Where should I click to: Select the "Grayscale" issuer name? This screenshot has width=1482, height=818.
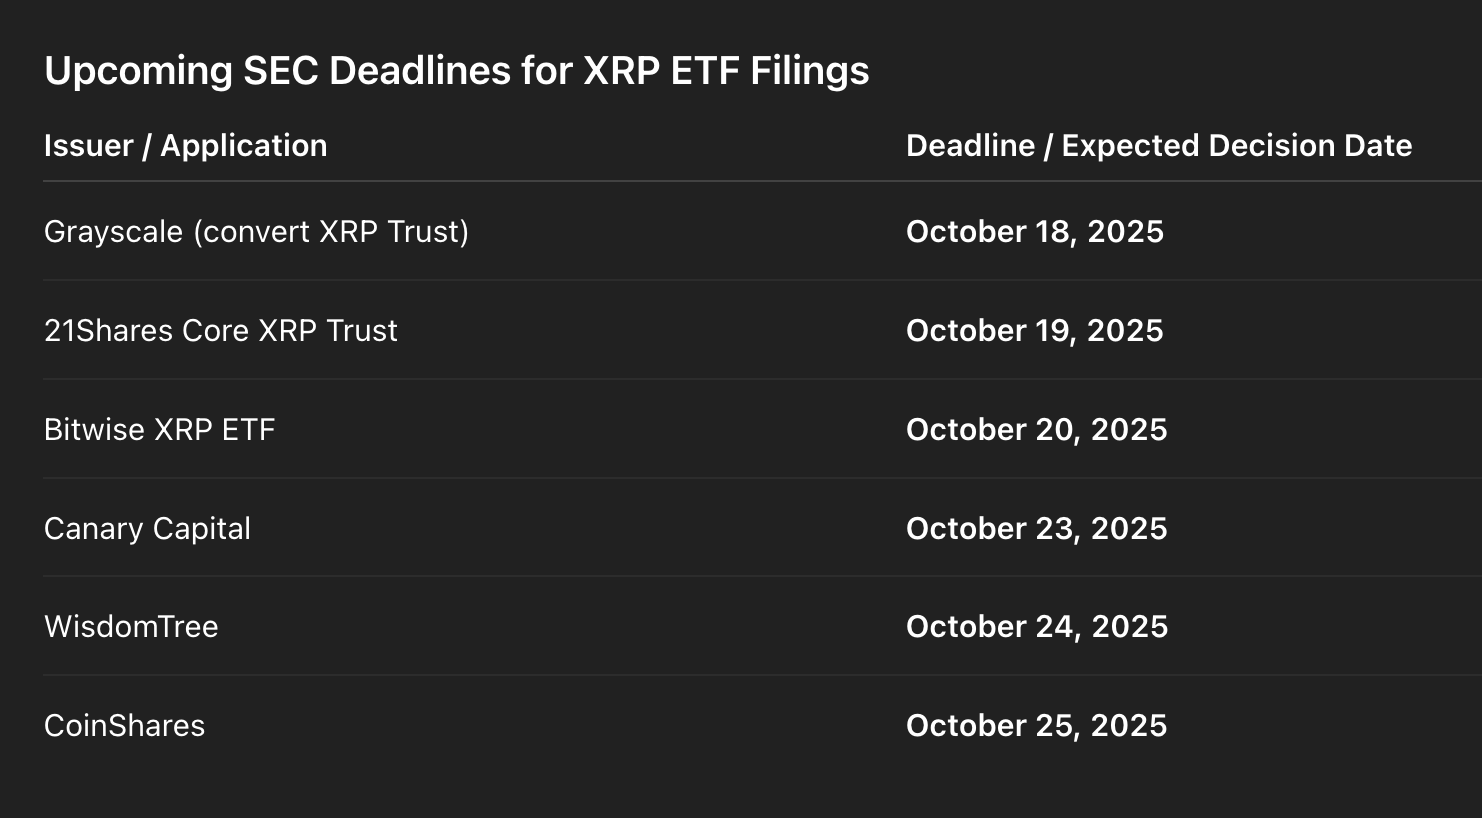pyautogui.click(x=113, y=232)
